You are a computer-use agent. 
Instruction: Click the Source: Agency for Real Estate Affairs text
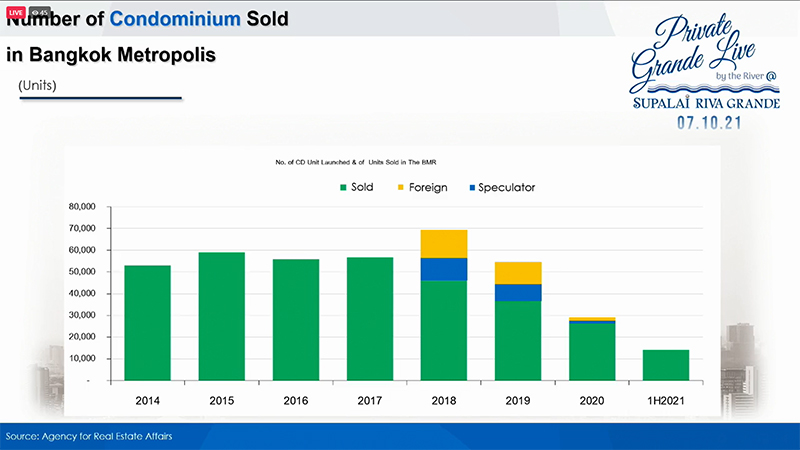pyautogui.click(x=89, y=436)
